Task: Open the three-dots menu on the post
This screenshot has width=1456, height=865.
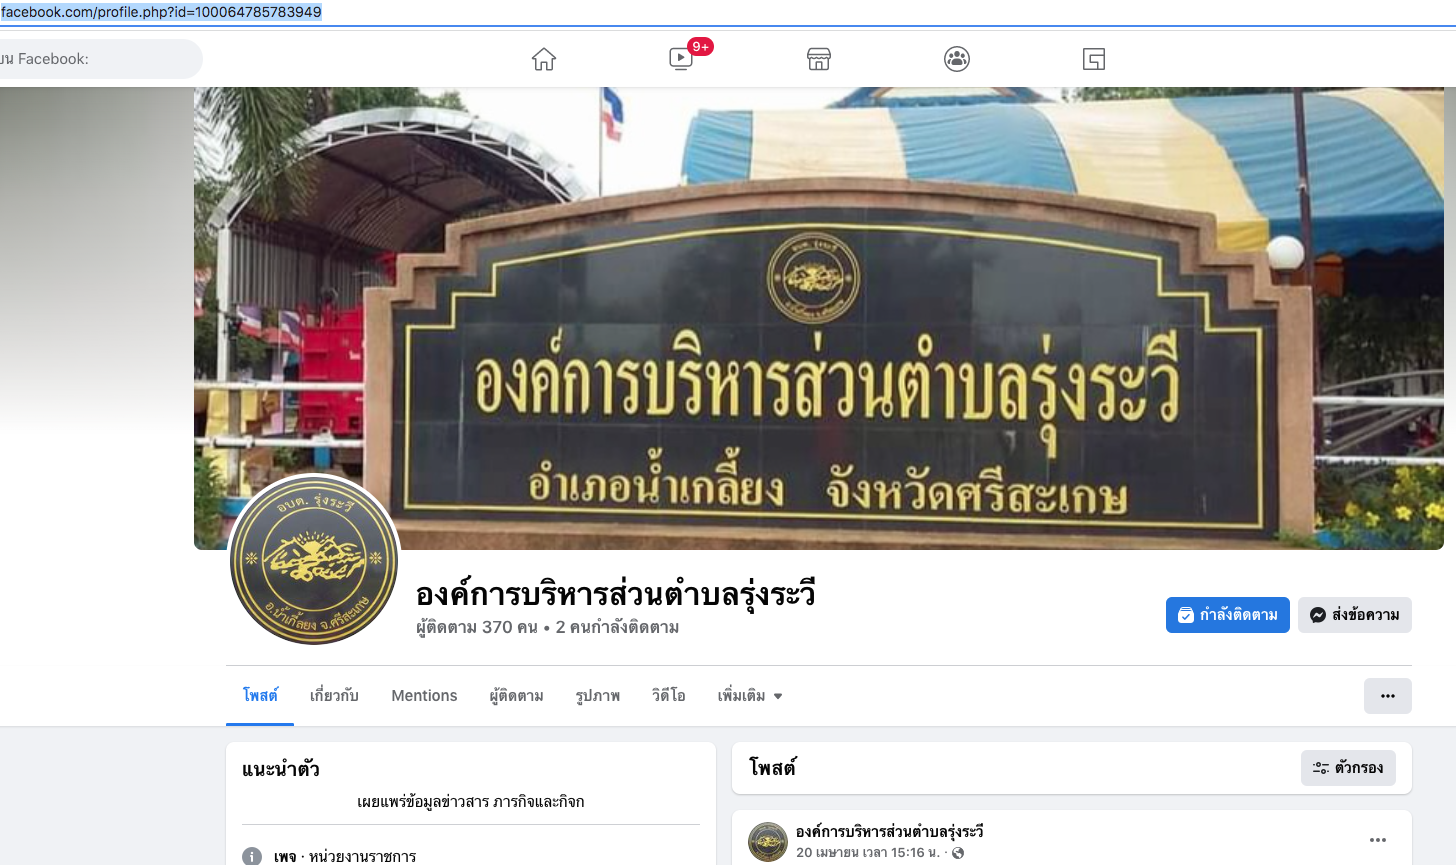Action: click(1378, 840)
